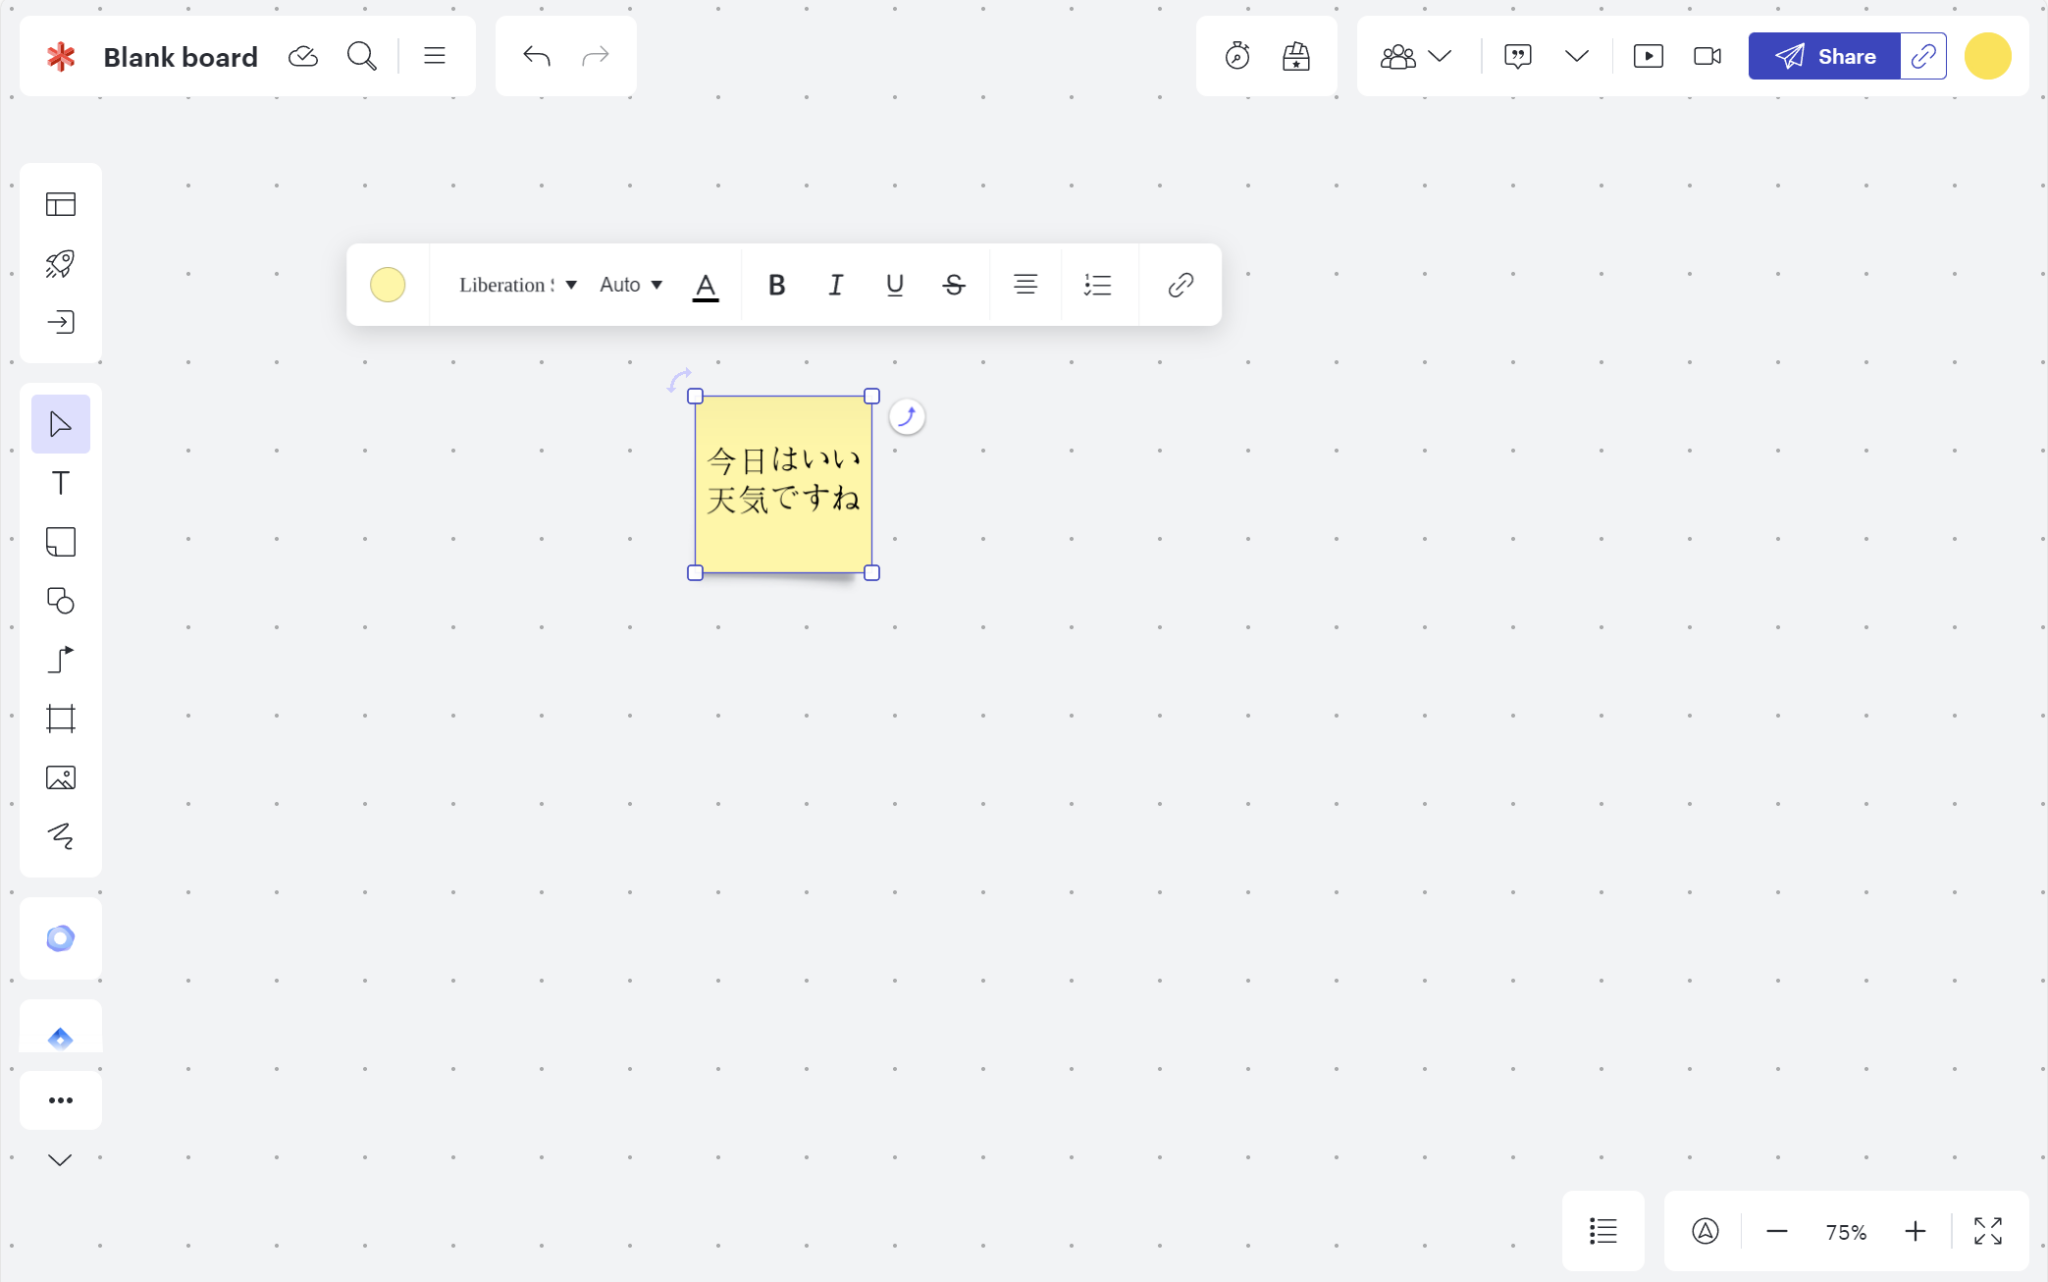Select the Text tool in sidebar

60,484
